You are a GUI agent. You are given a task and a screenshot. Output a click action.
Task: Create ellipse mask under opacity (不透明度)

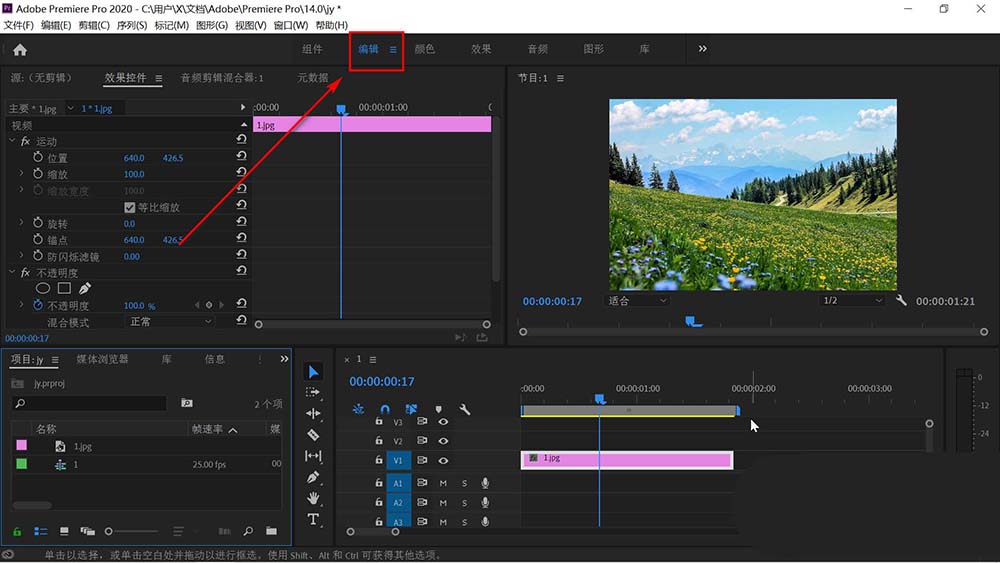pyautogui.click(x=43, y=288)
